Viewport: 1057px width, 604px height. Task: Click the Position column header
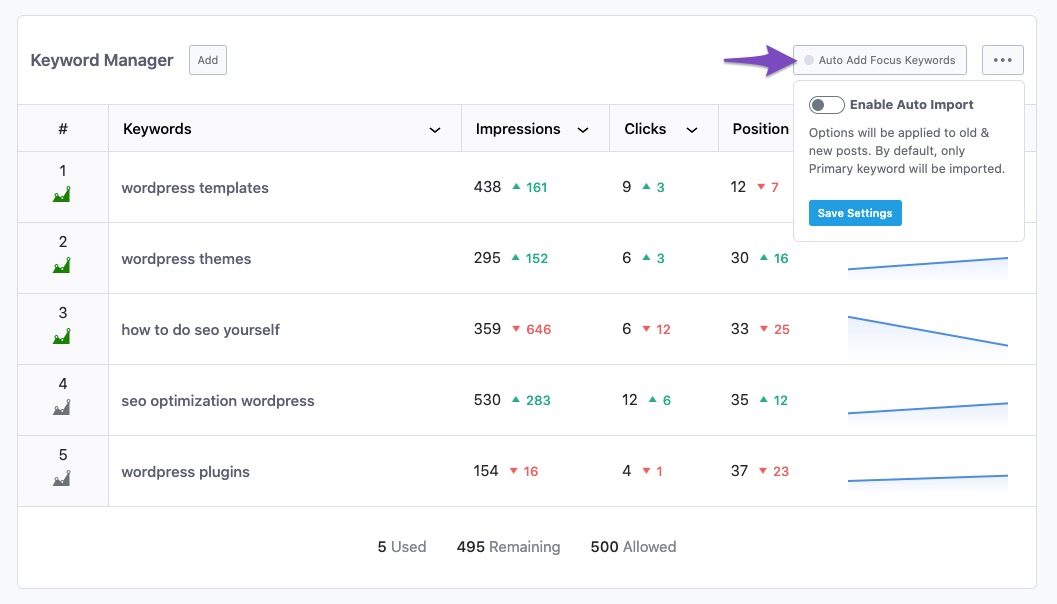760,129
